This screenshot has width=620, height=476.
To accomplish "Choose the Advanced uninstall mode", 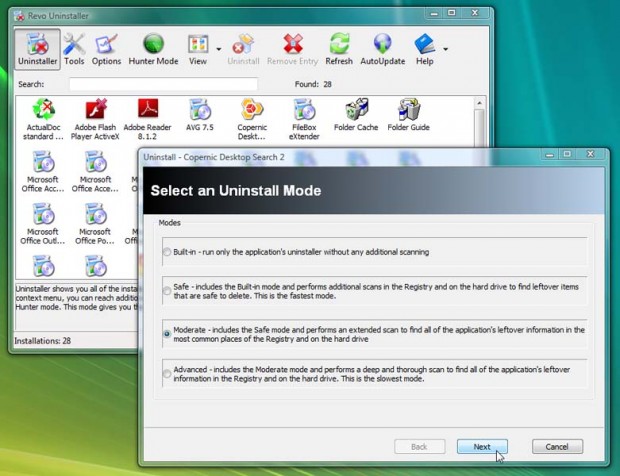I will pyautogui.click(x=167, y=374).
